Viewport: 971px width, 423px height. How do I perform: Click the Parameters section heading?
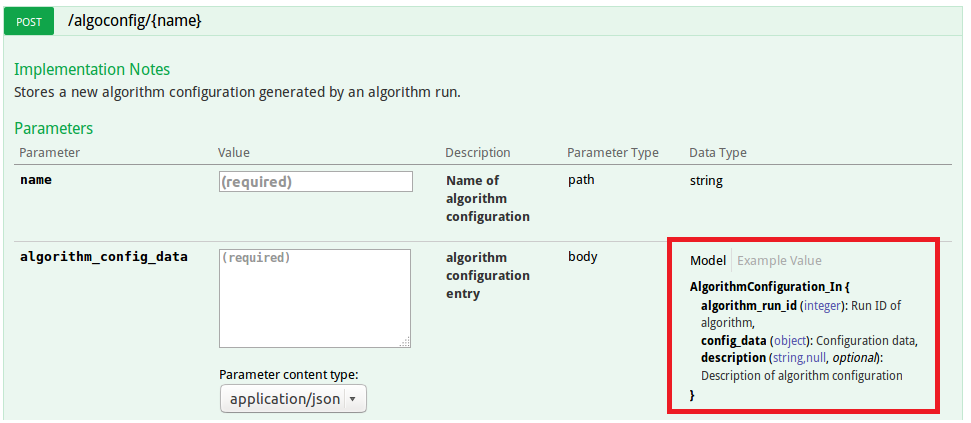click(x=54, y=128)
